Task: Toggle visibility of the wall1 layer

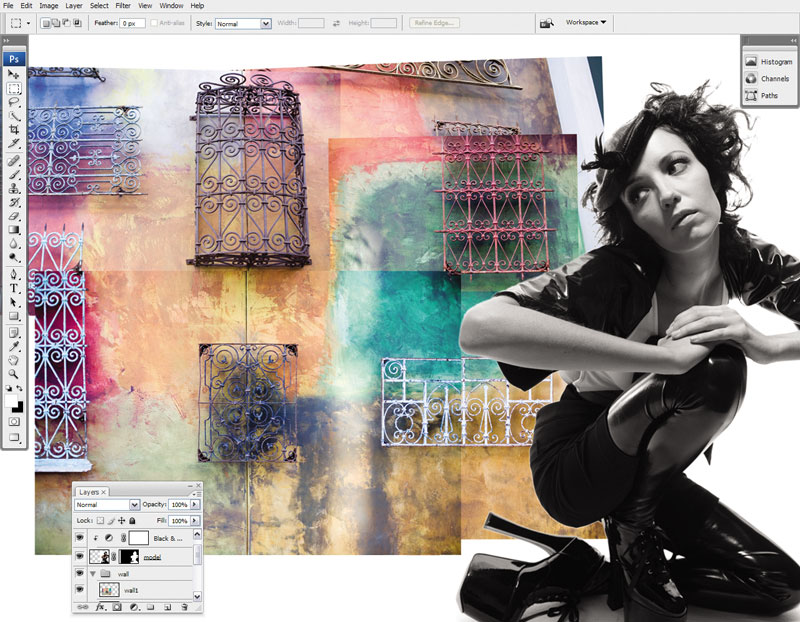Action: 80,591
